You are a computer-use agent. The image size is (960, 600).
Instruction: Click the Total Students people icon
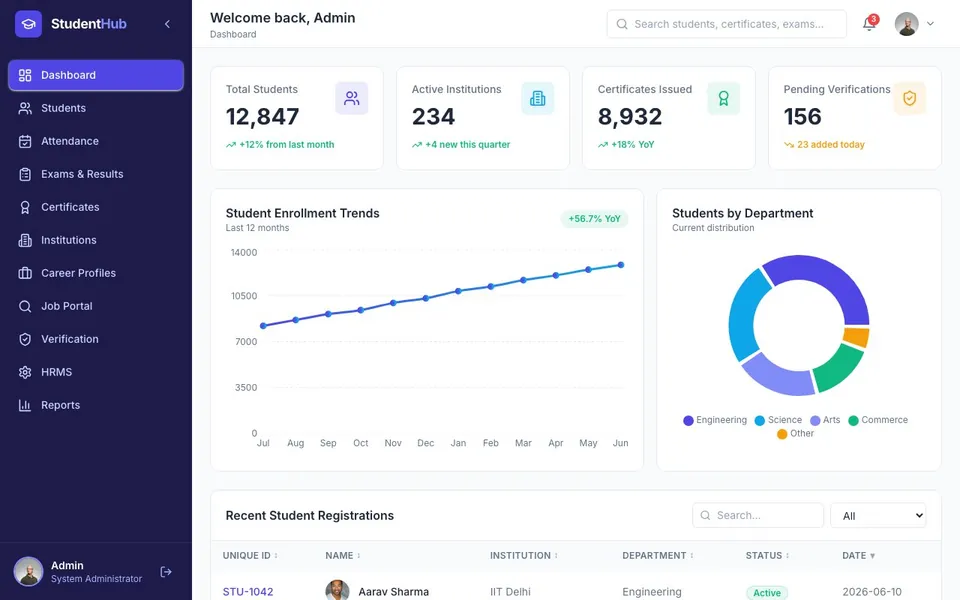[x=352, y=98]
